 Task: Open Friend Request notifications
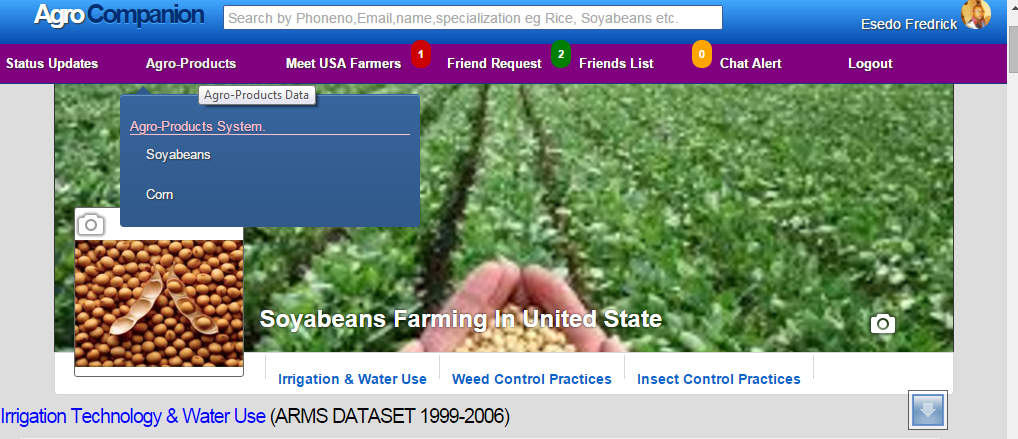pos(494,64)
